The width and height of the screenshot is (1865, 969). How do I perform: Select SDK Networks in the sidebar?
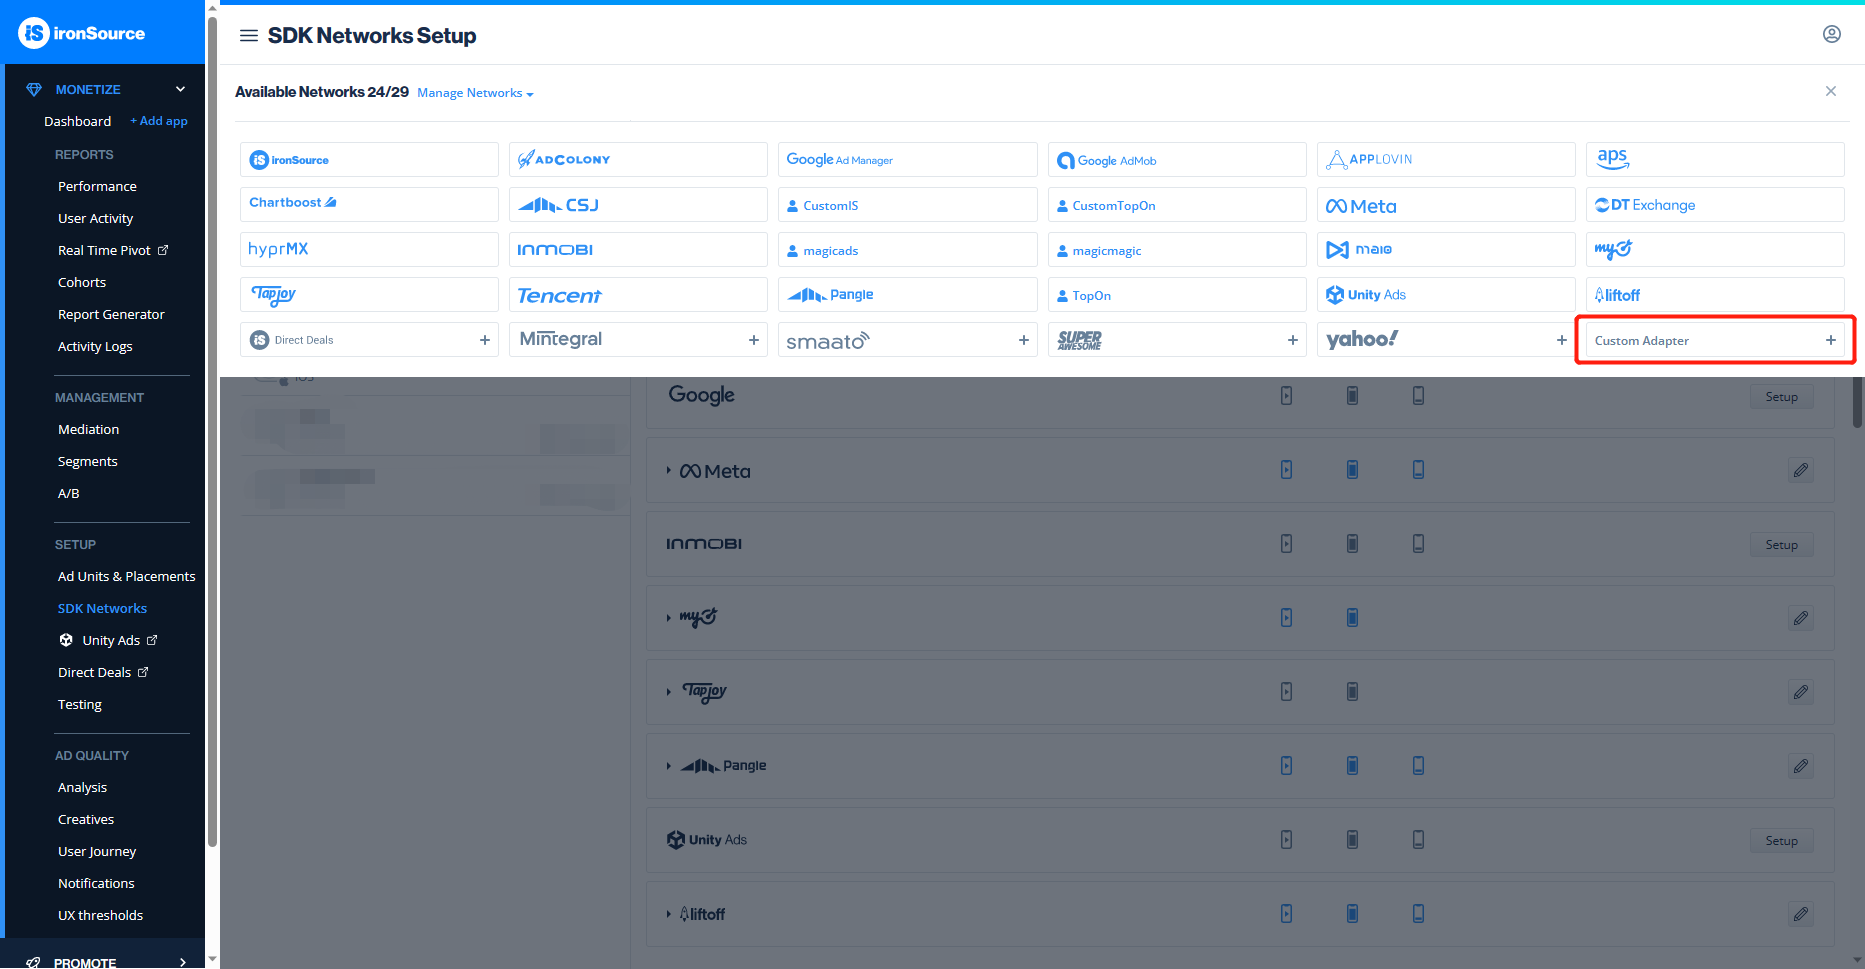click(x=102, y=608)
